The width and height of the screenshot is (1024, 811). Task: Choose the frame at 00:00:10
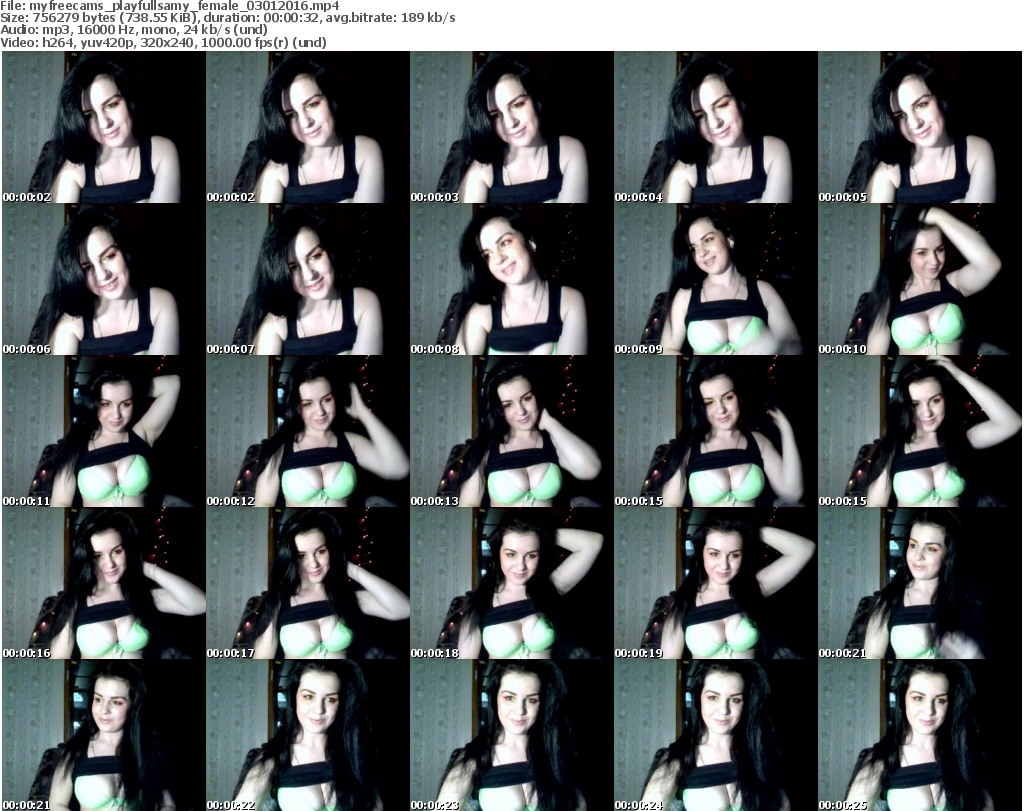(920, 279)
